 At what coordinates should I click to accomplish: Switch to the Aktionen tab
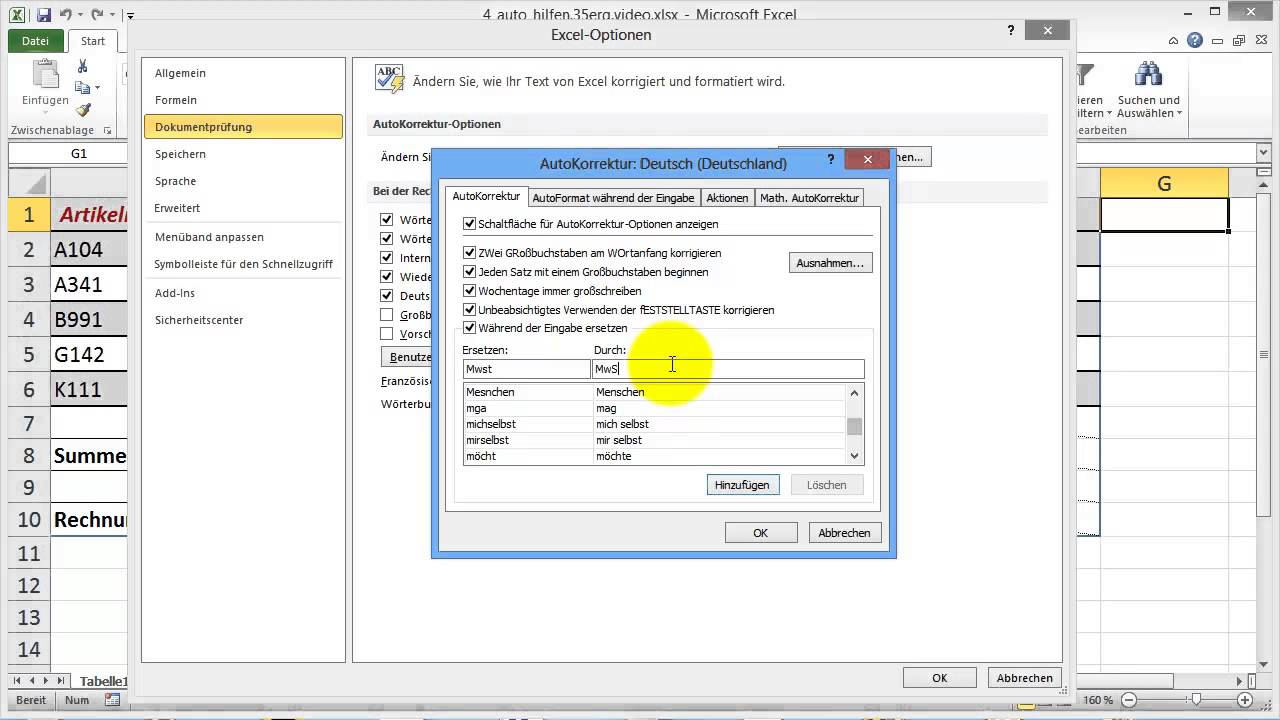(x=727, y=198)
